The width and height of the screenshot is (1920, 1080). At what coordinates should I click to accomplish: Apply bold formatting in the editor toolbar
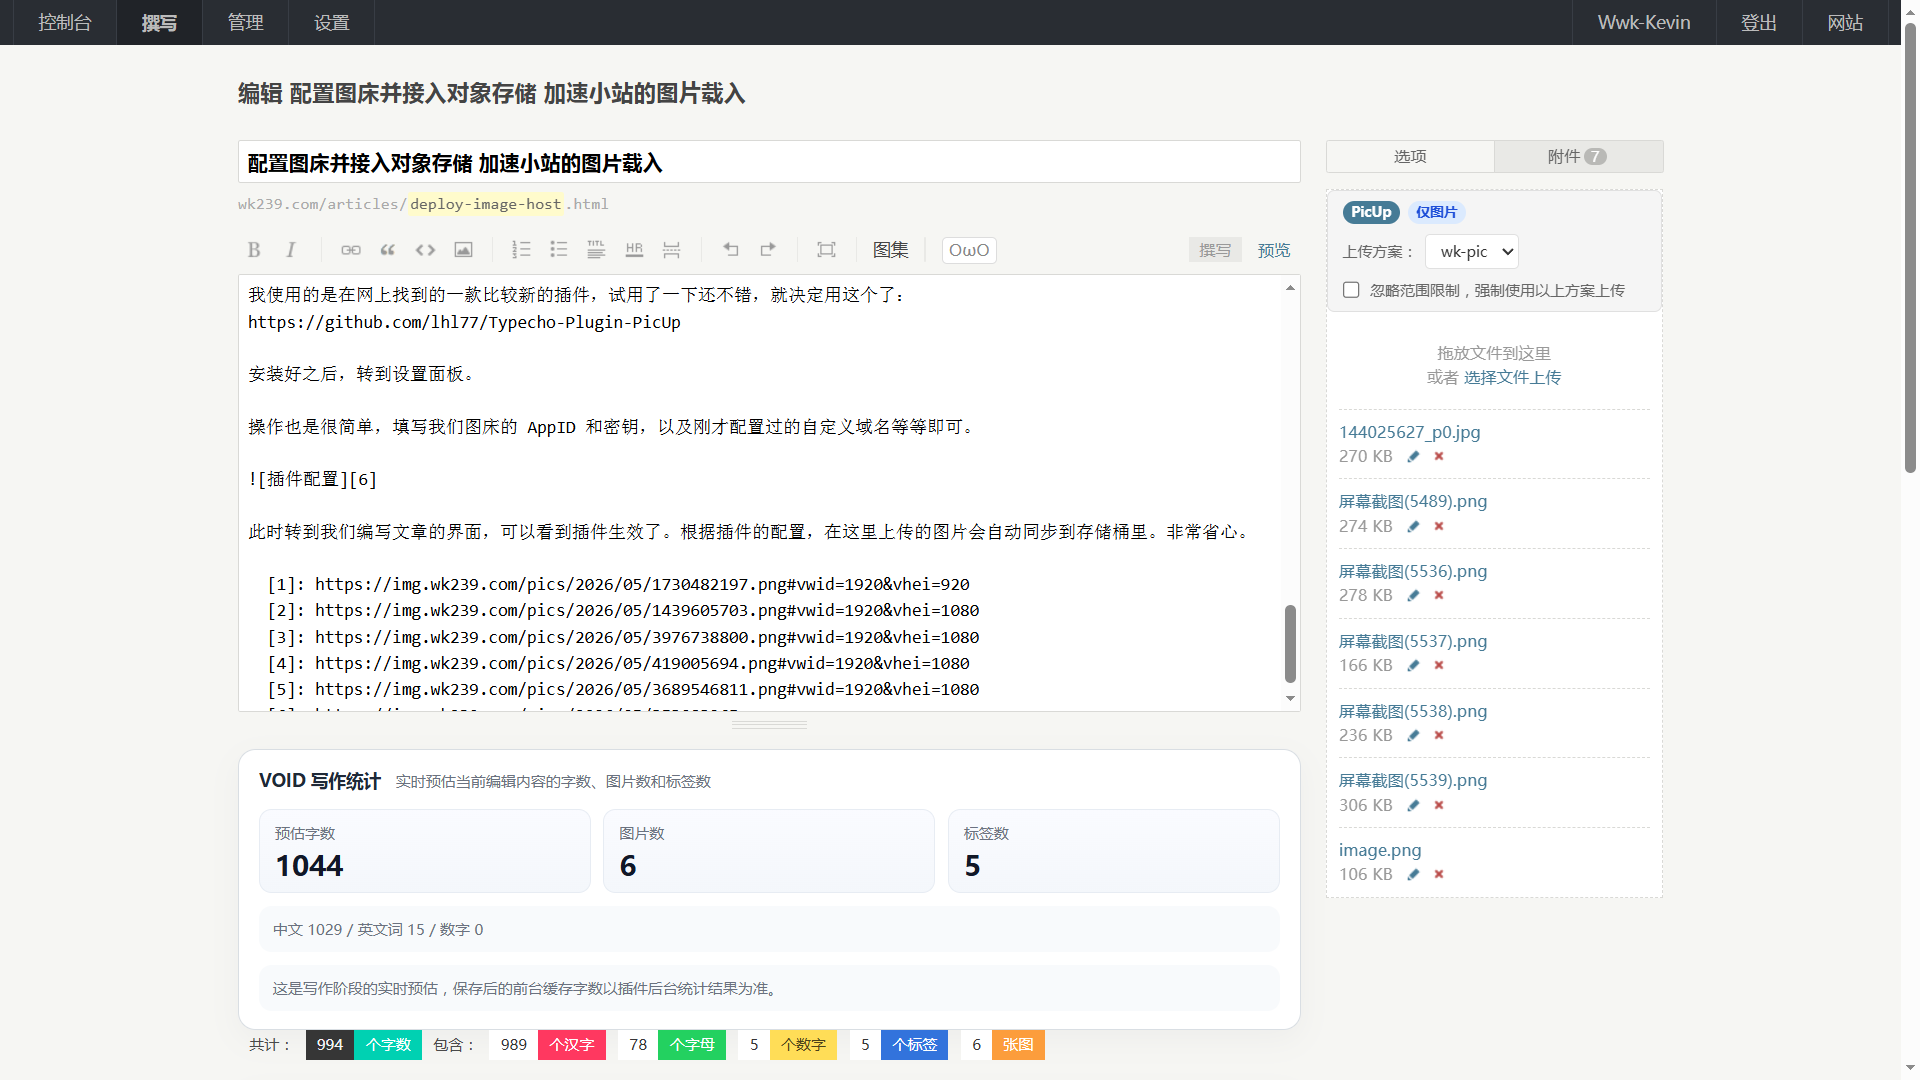point(254,250)
